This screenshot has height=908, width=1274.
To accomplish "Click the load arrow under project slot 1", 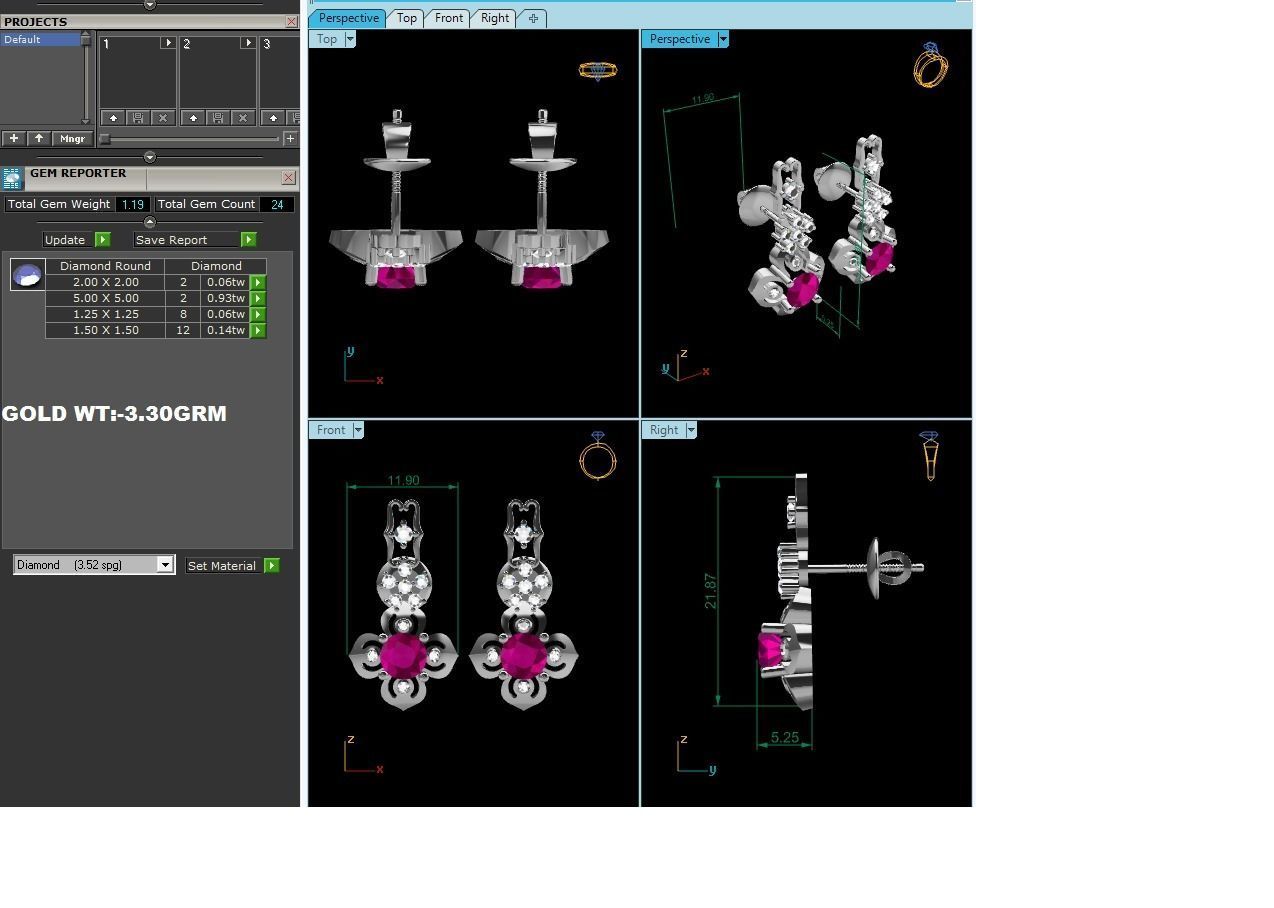I will [113, 118].
